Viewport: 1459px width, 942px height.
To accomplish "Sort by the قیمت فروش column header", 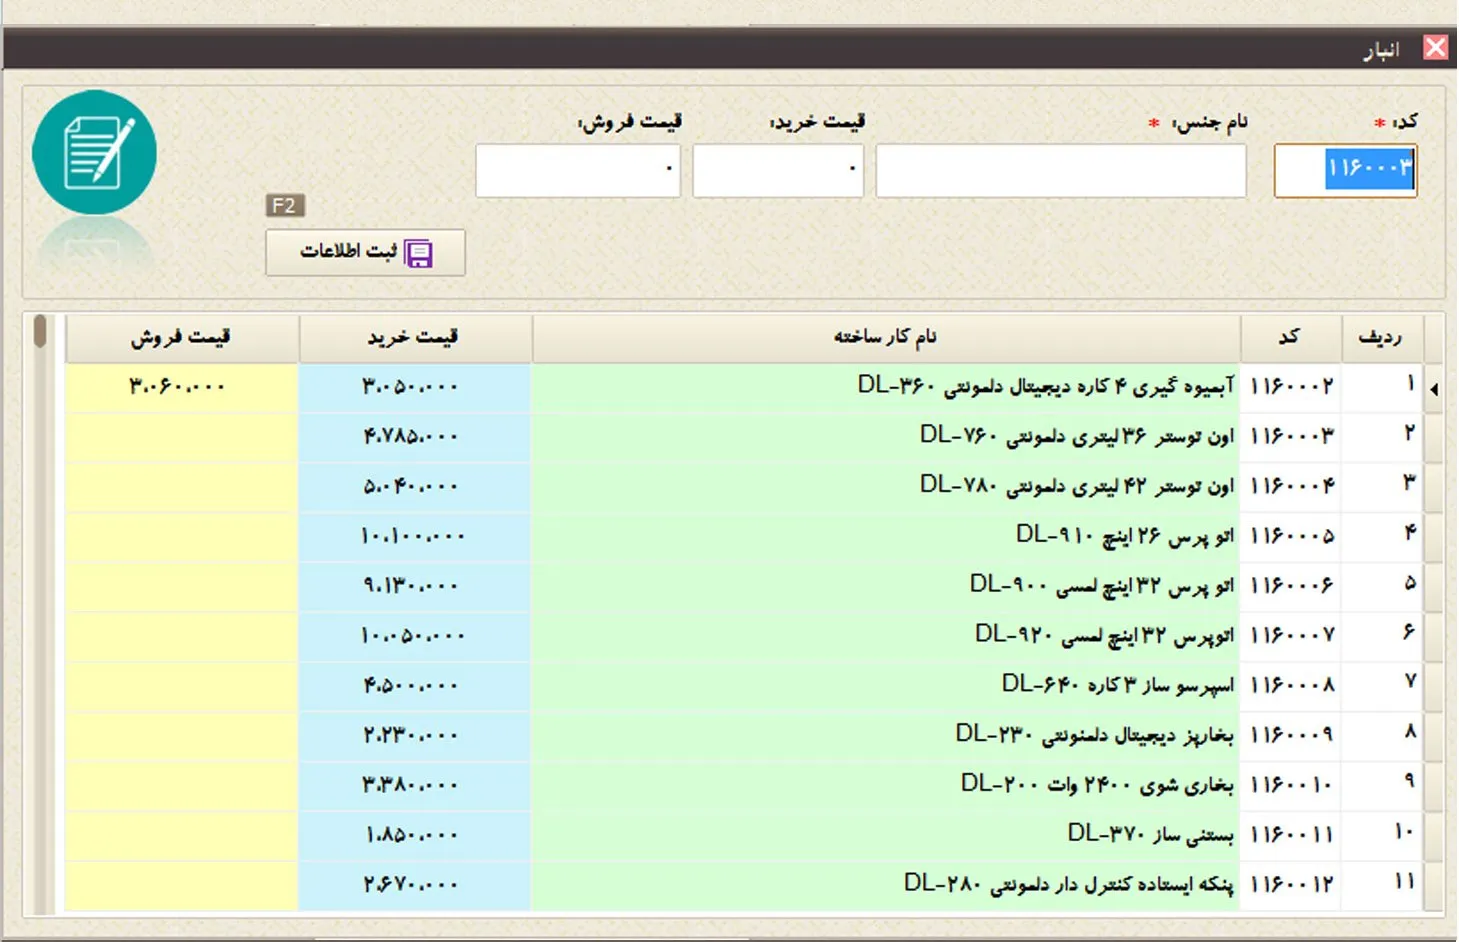I will point(182,338).
